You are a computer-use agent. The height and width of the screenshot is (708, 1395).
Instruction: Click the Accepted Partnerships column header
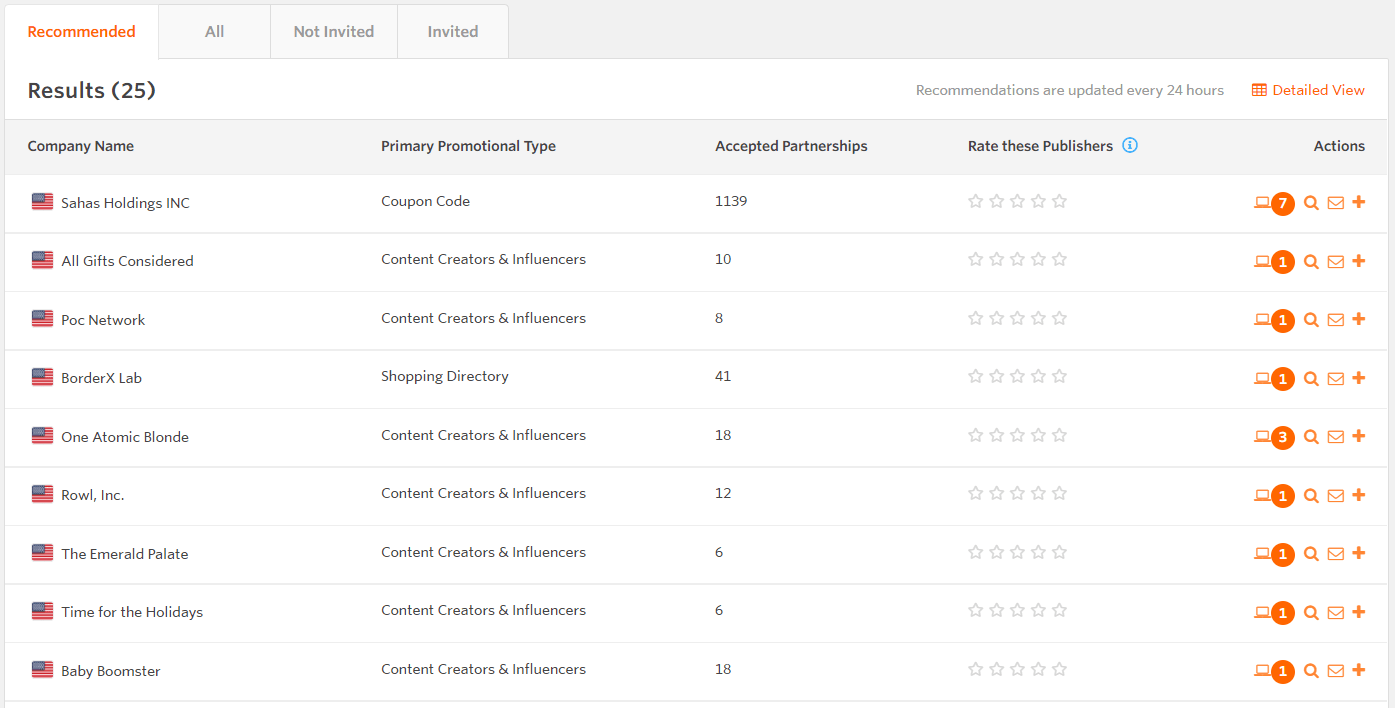point(791,146)
